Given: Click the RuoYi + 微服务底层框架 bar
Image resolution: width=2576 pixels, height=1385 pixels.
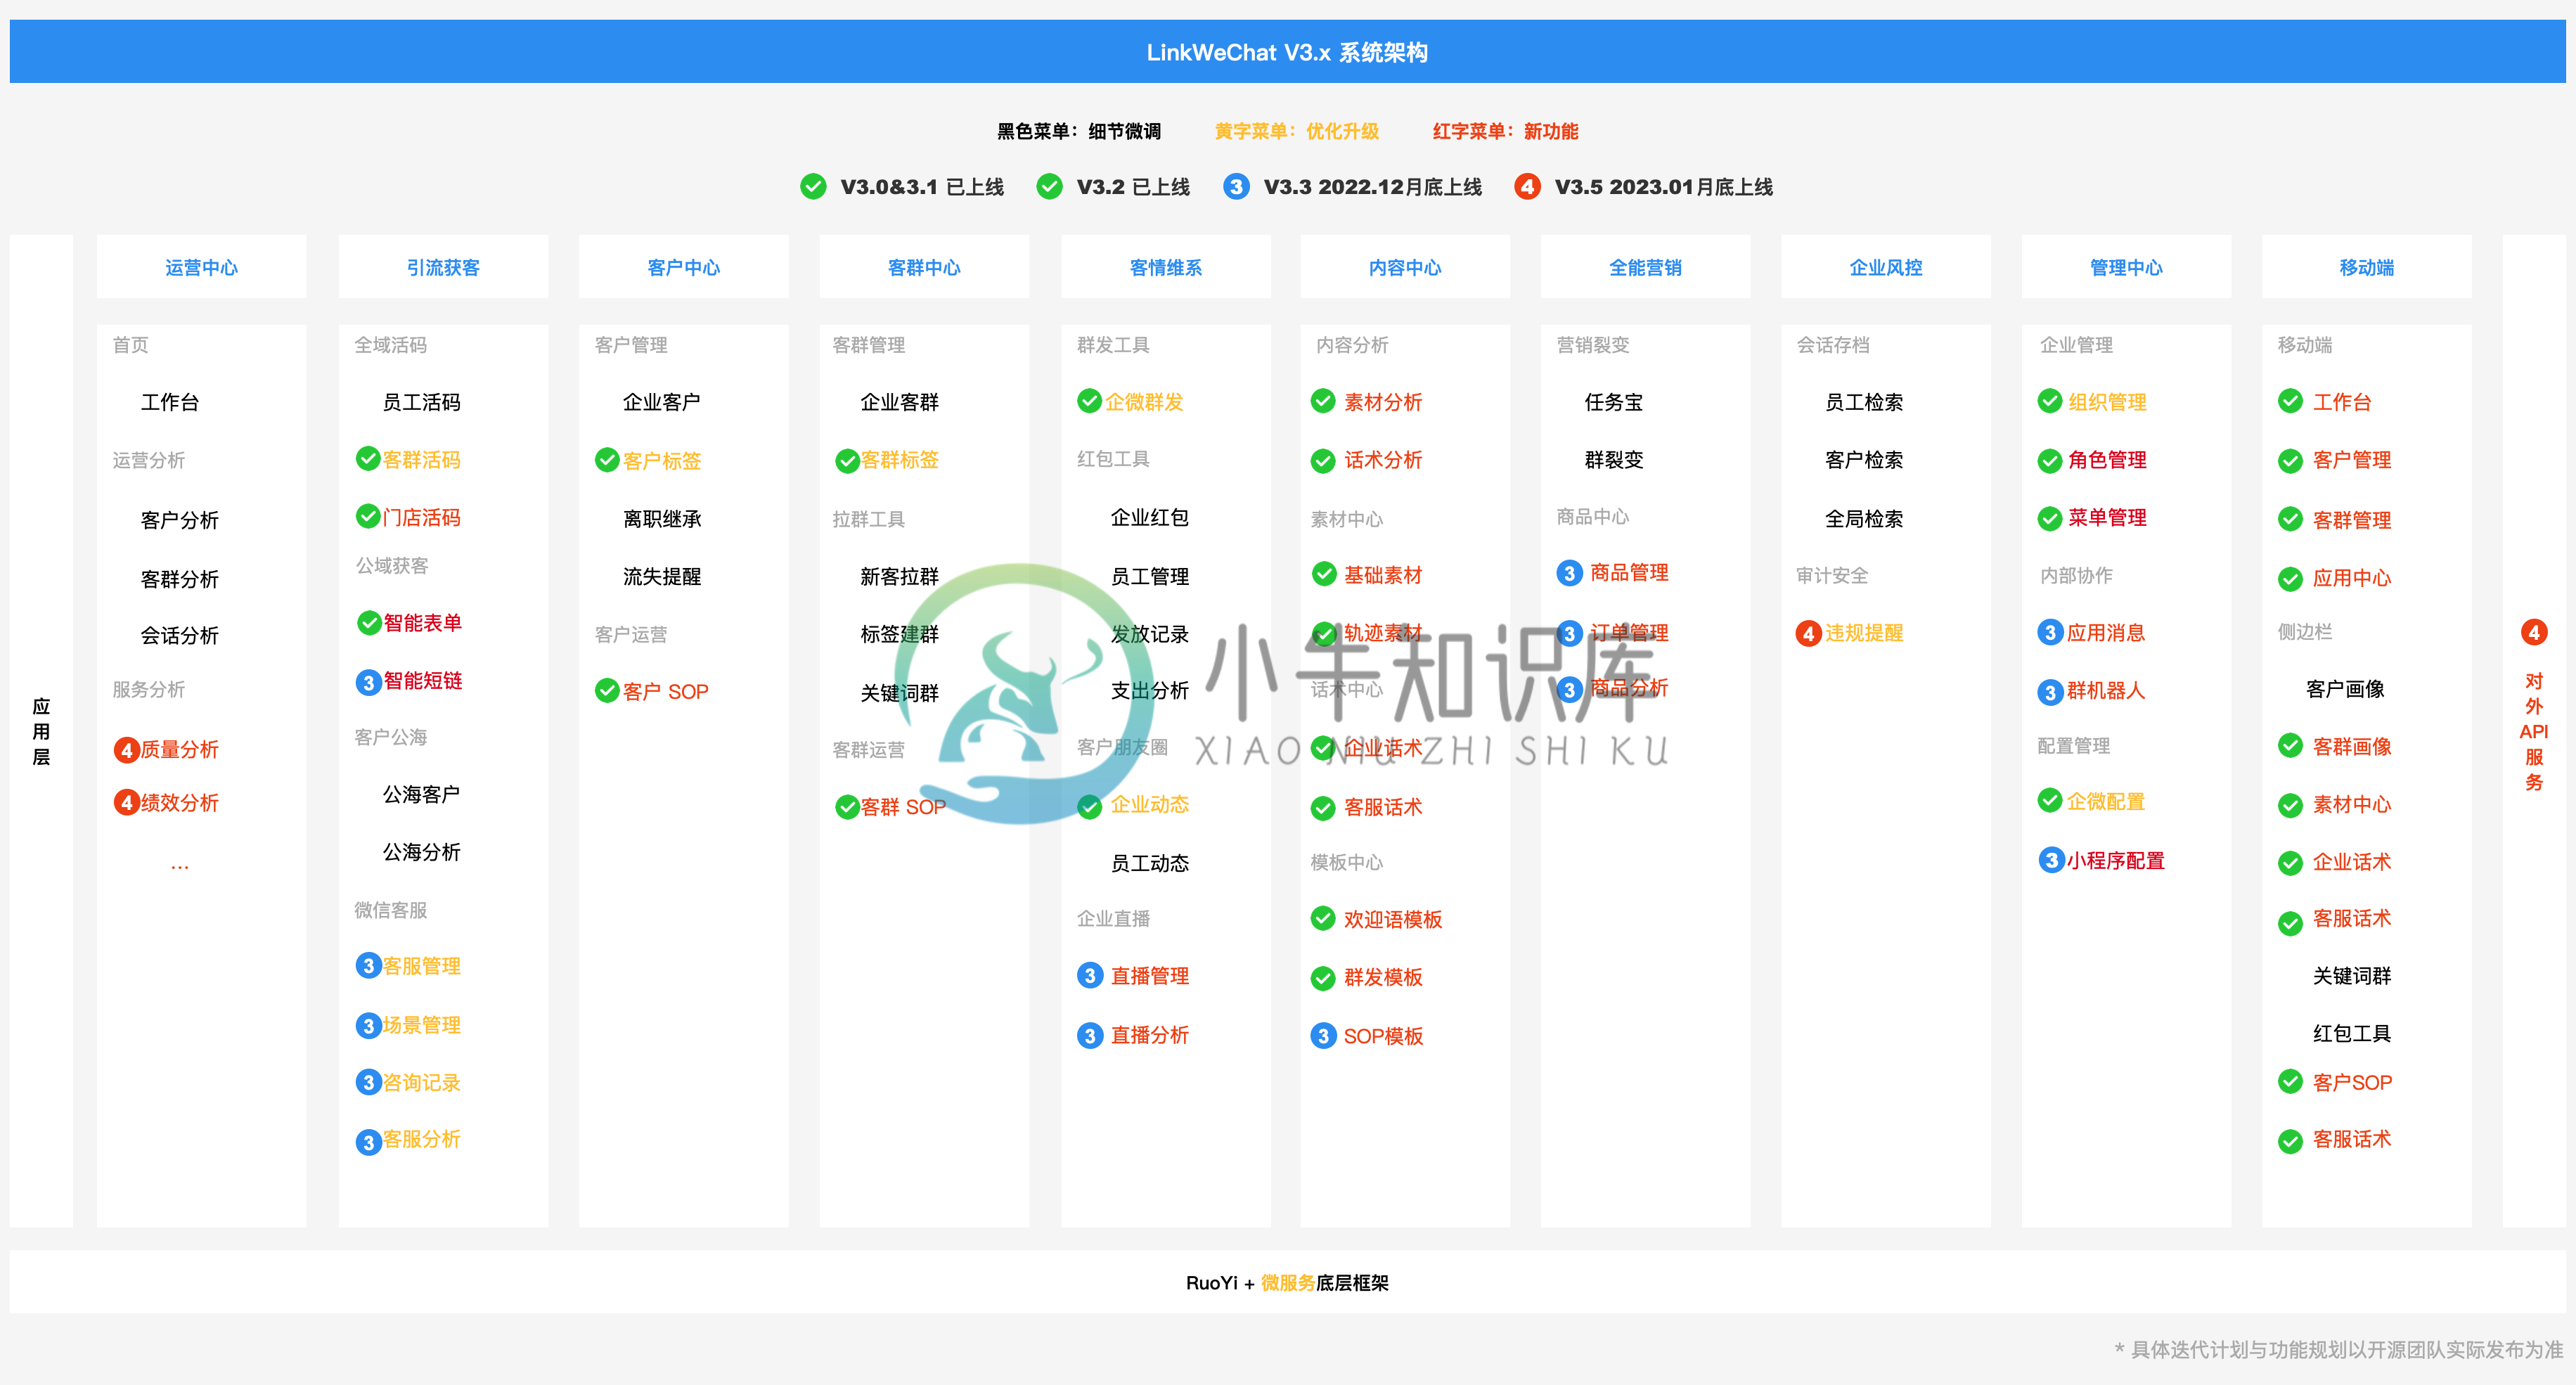Looking at the screenshot, I should [1287, 1282].
